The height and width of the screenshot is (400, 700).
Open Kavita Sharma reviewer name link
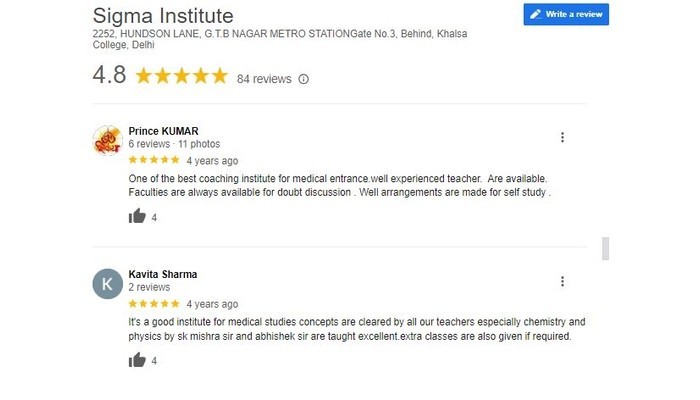coord(163,275)
